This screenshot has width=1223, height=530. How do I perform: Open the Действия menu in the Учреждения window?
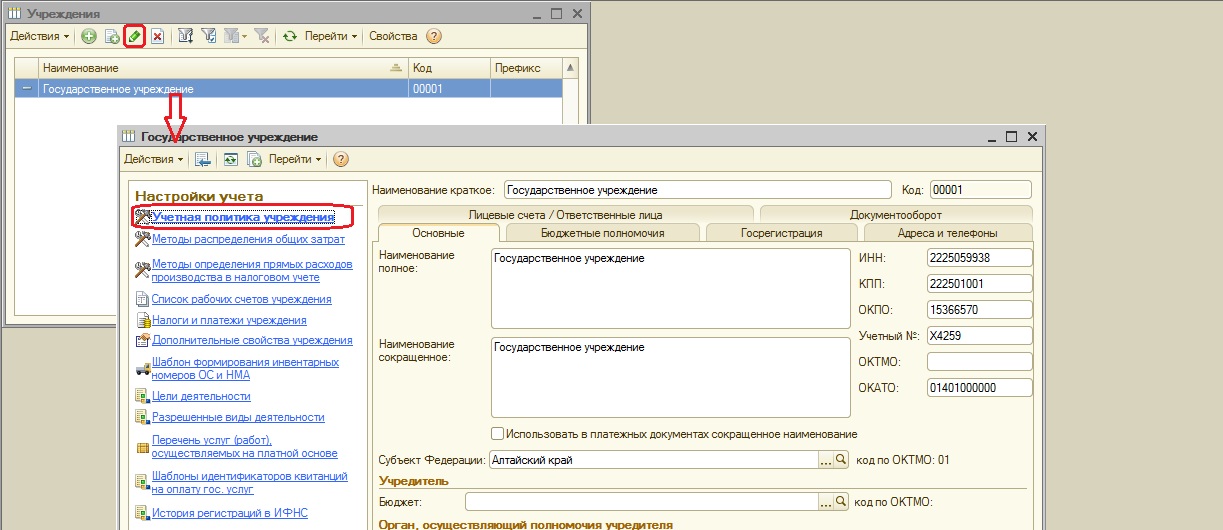(39, 36)
